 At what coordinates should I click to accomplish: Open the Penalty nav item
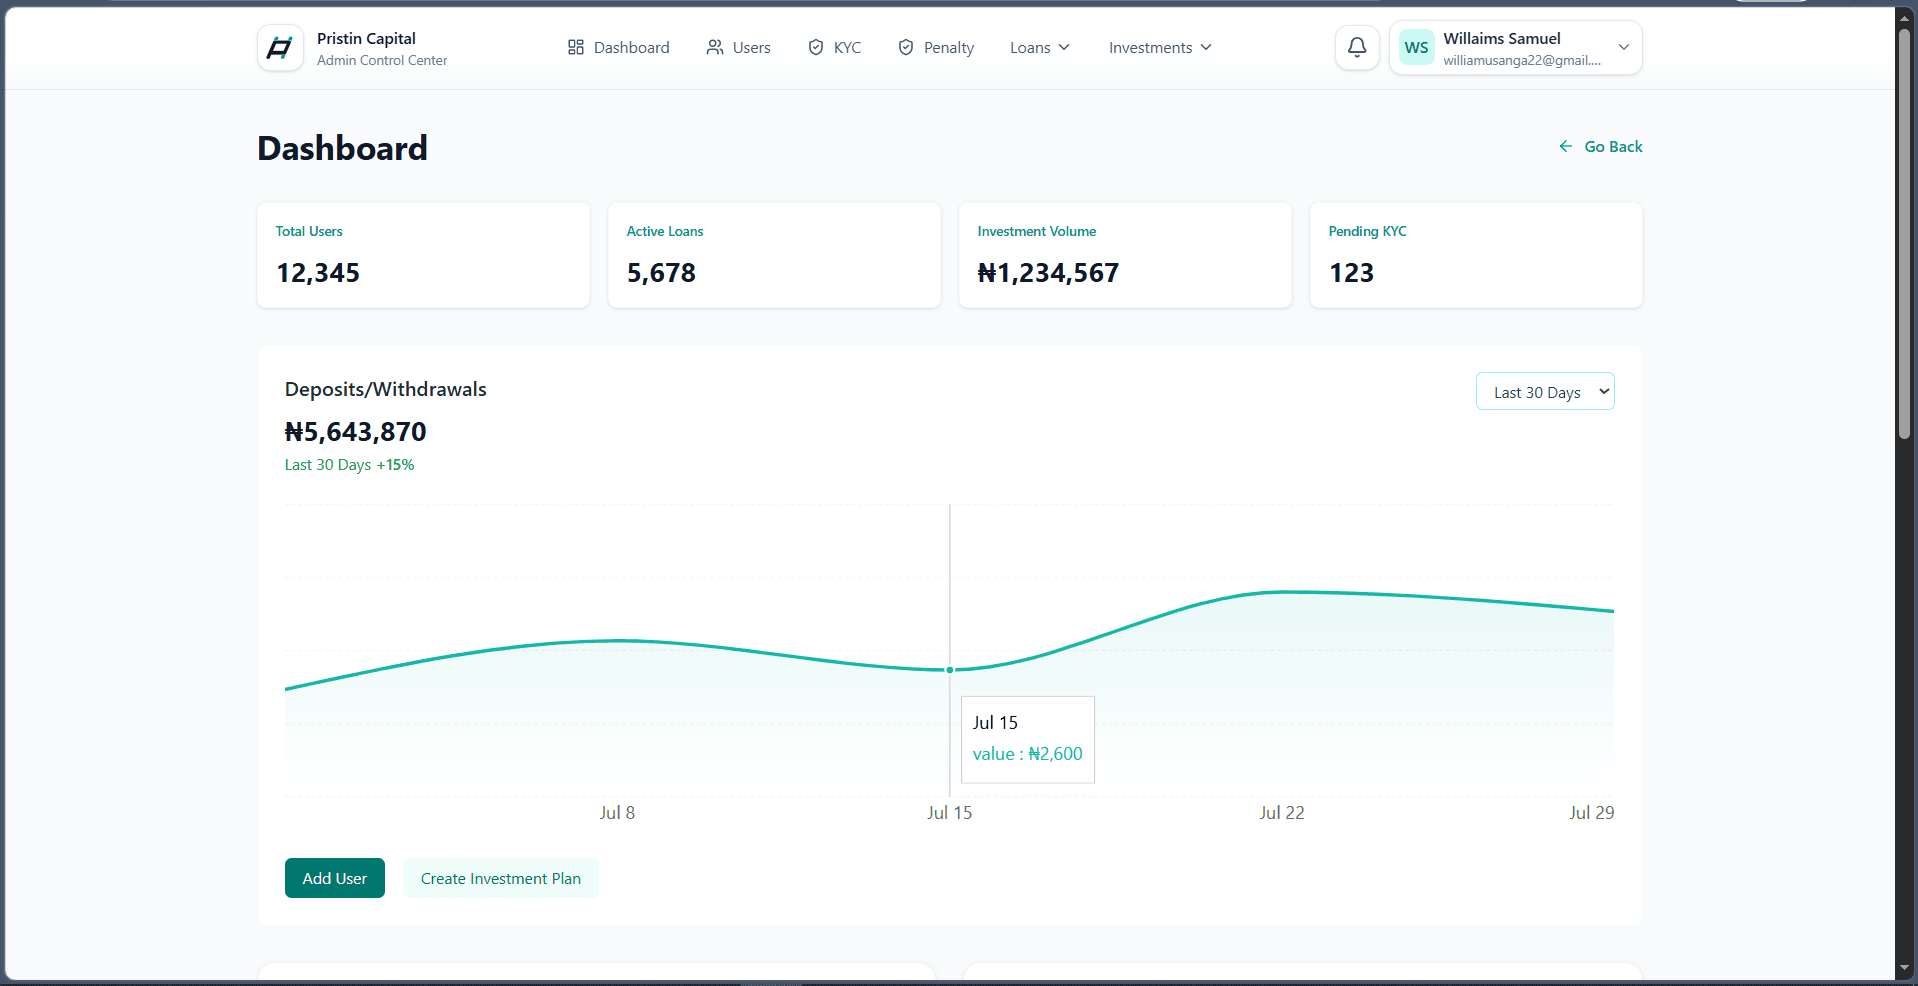[x=936, y=47]
